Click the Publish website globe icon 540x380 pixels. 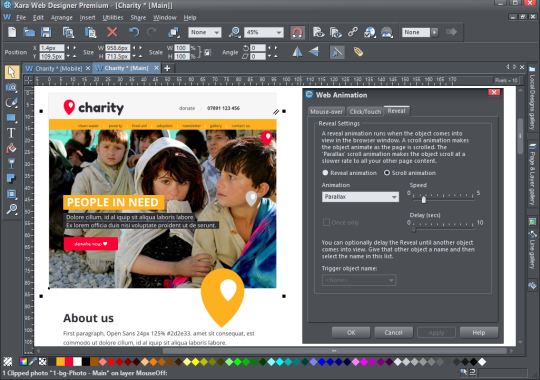370,32
